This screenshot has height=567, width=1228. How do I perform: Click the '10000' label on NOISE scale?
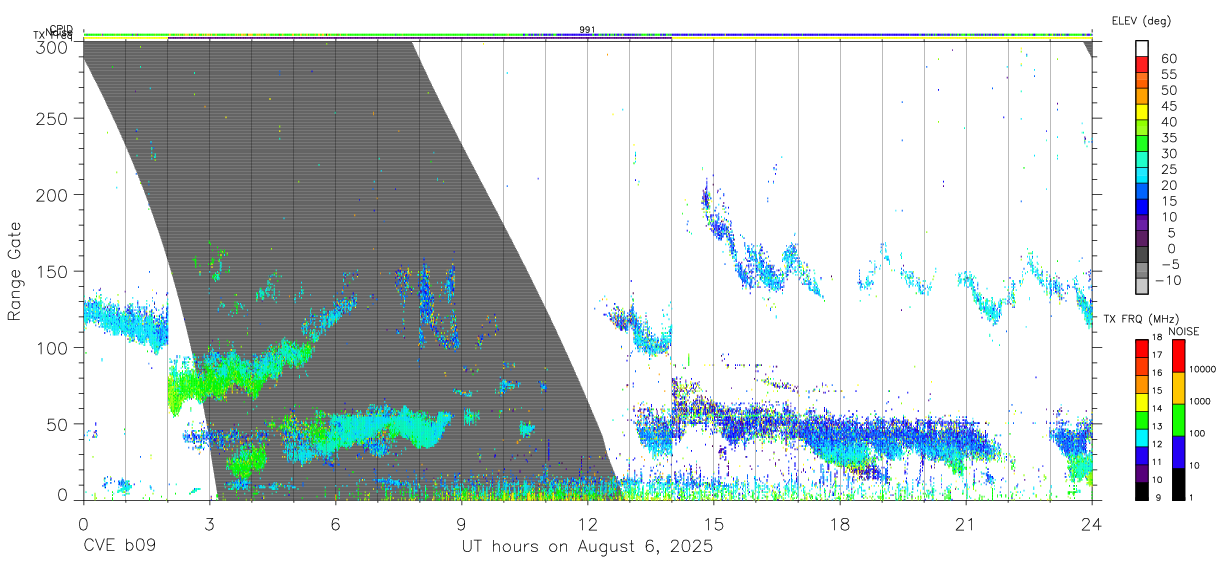(x=1202, y=369)
